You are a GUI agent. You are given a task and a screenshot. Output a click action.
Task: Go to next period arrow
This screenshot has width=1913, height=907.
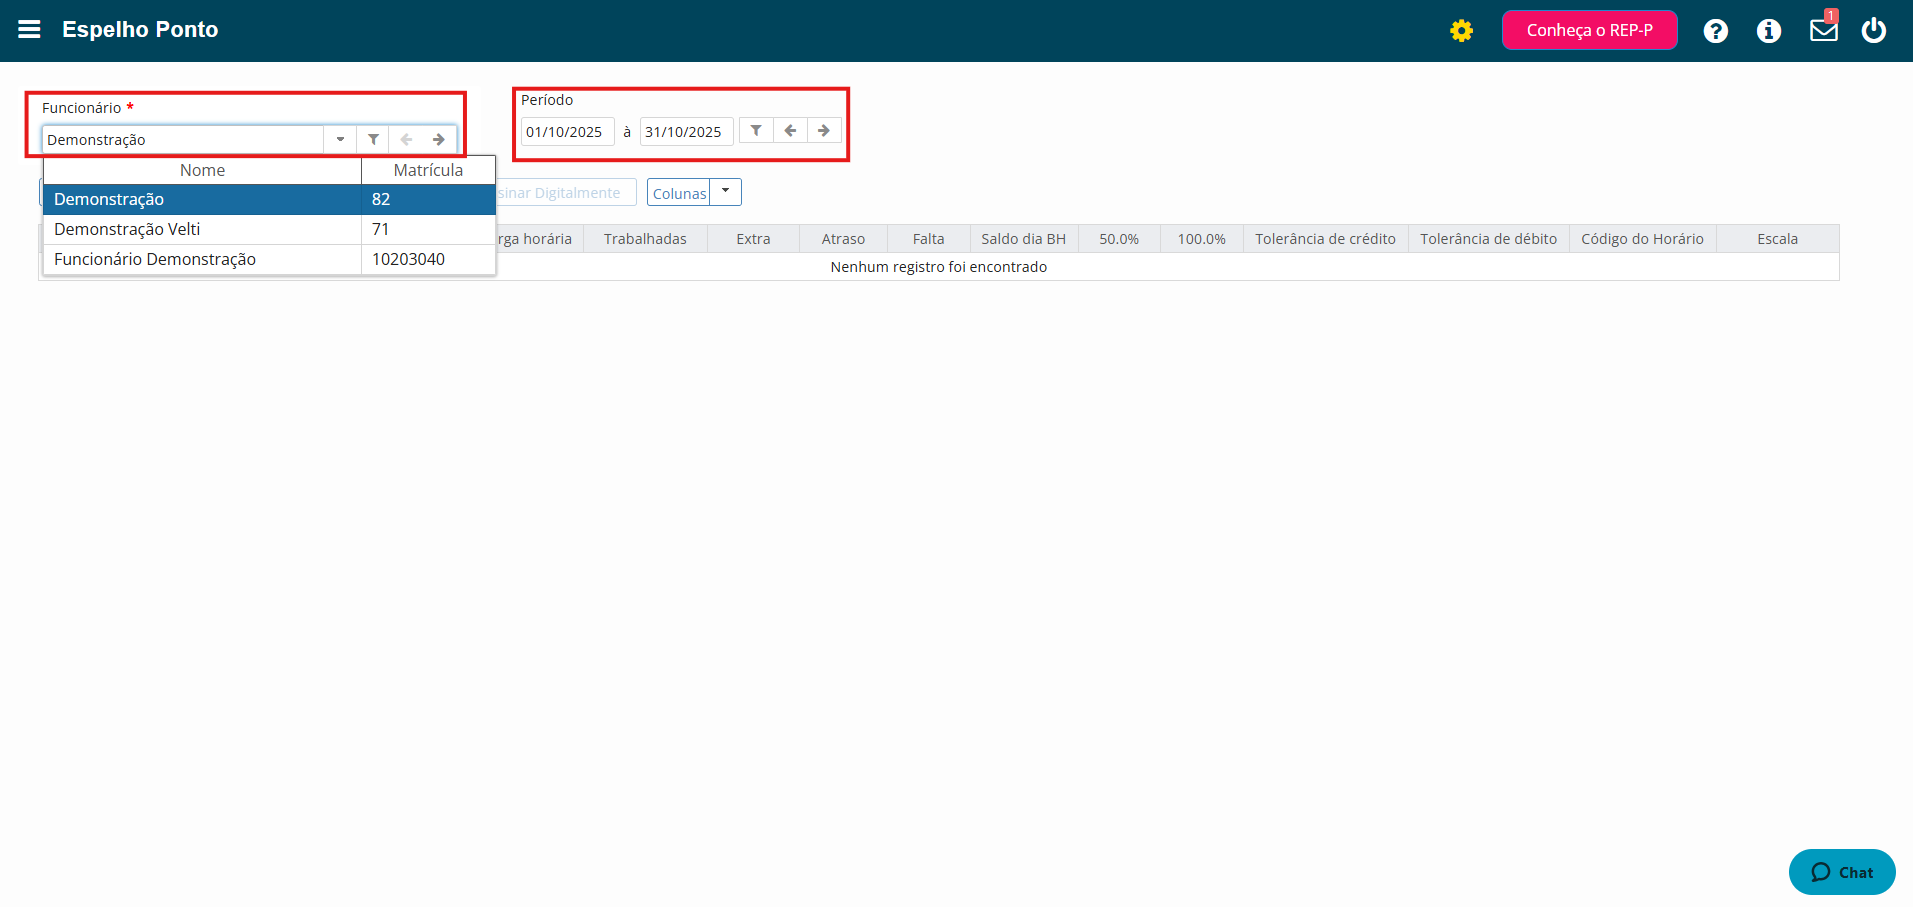coord(824,131)
